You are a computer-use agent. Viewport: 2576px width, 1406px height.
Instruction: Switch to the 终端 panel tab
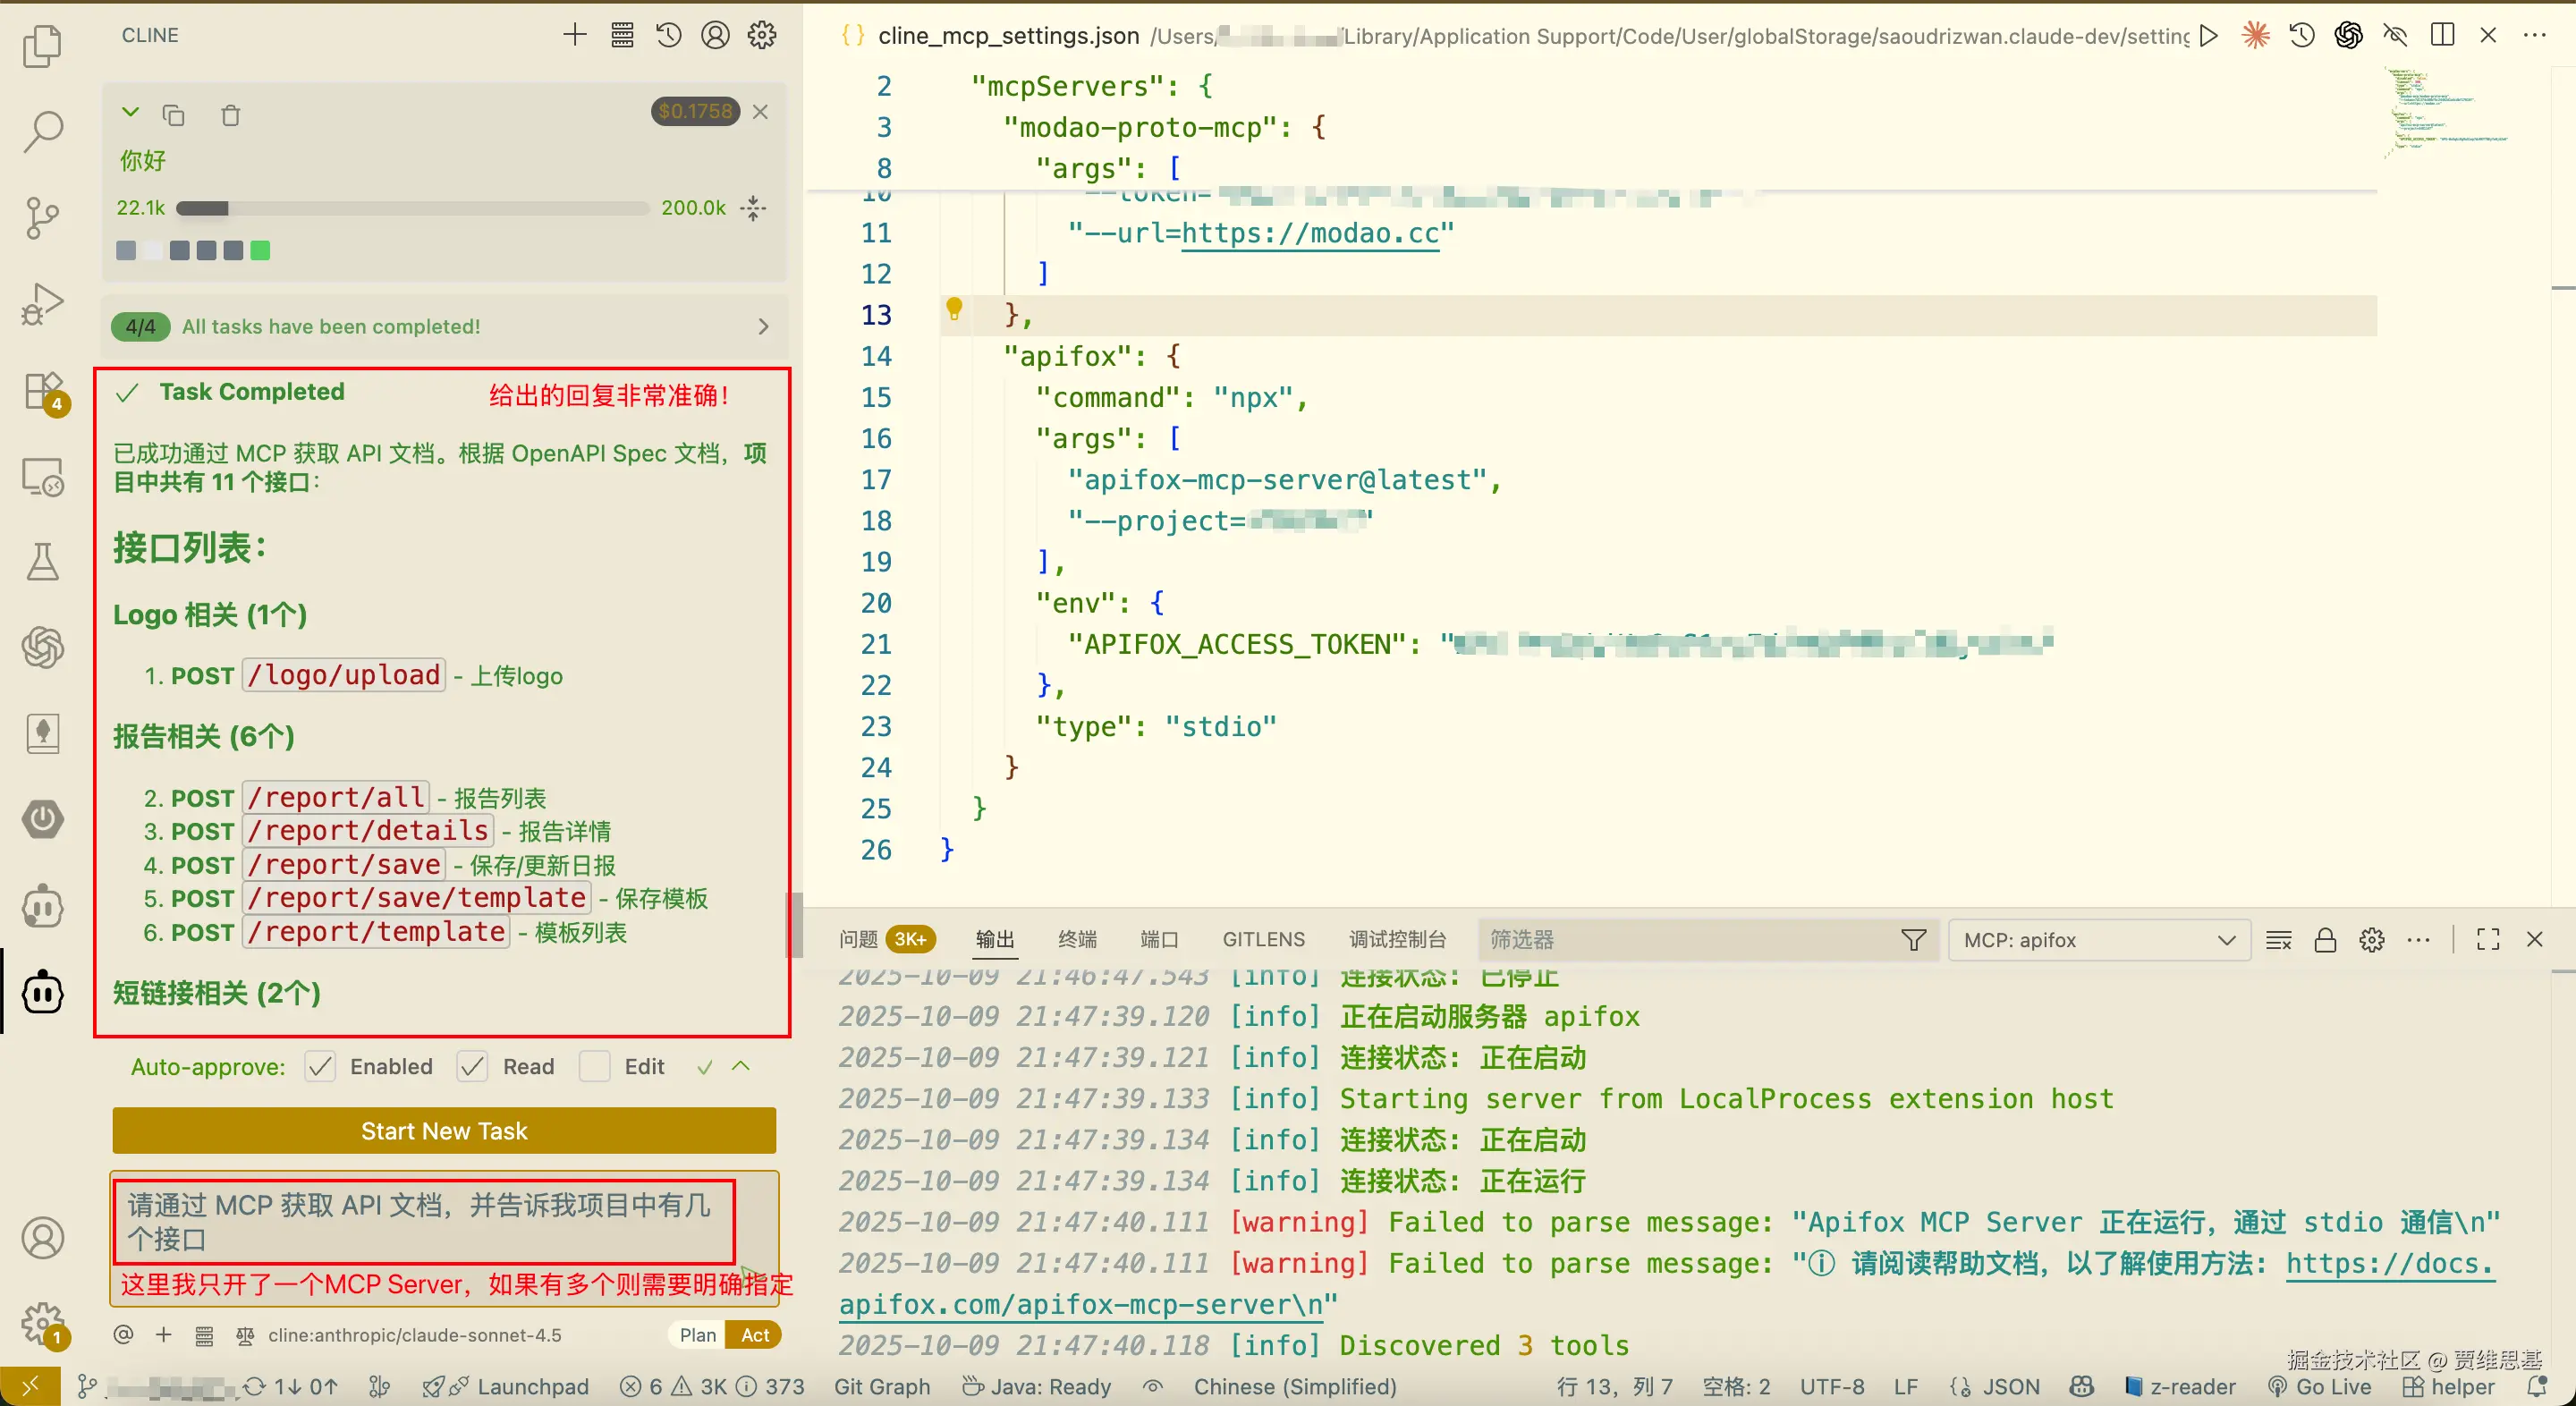pos(1077,940)
